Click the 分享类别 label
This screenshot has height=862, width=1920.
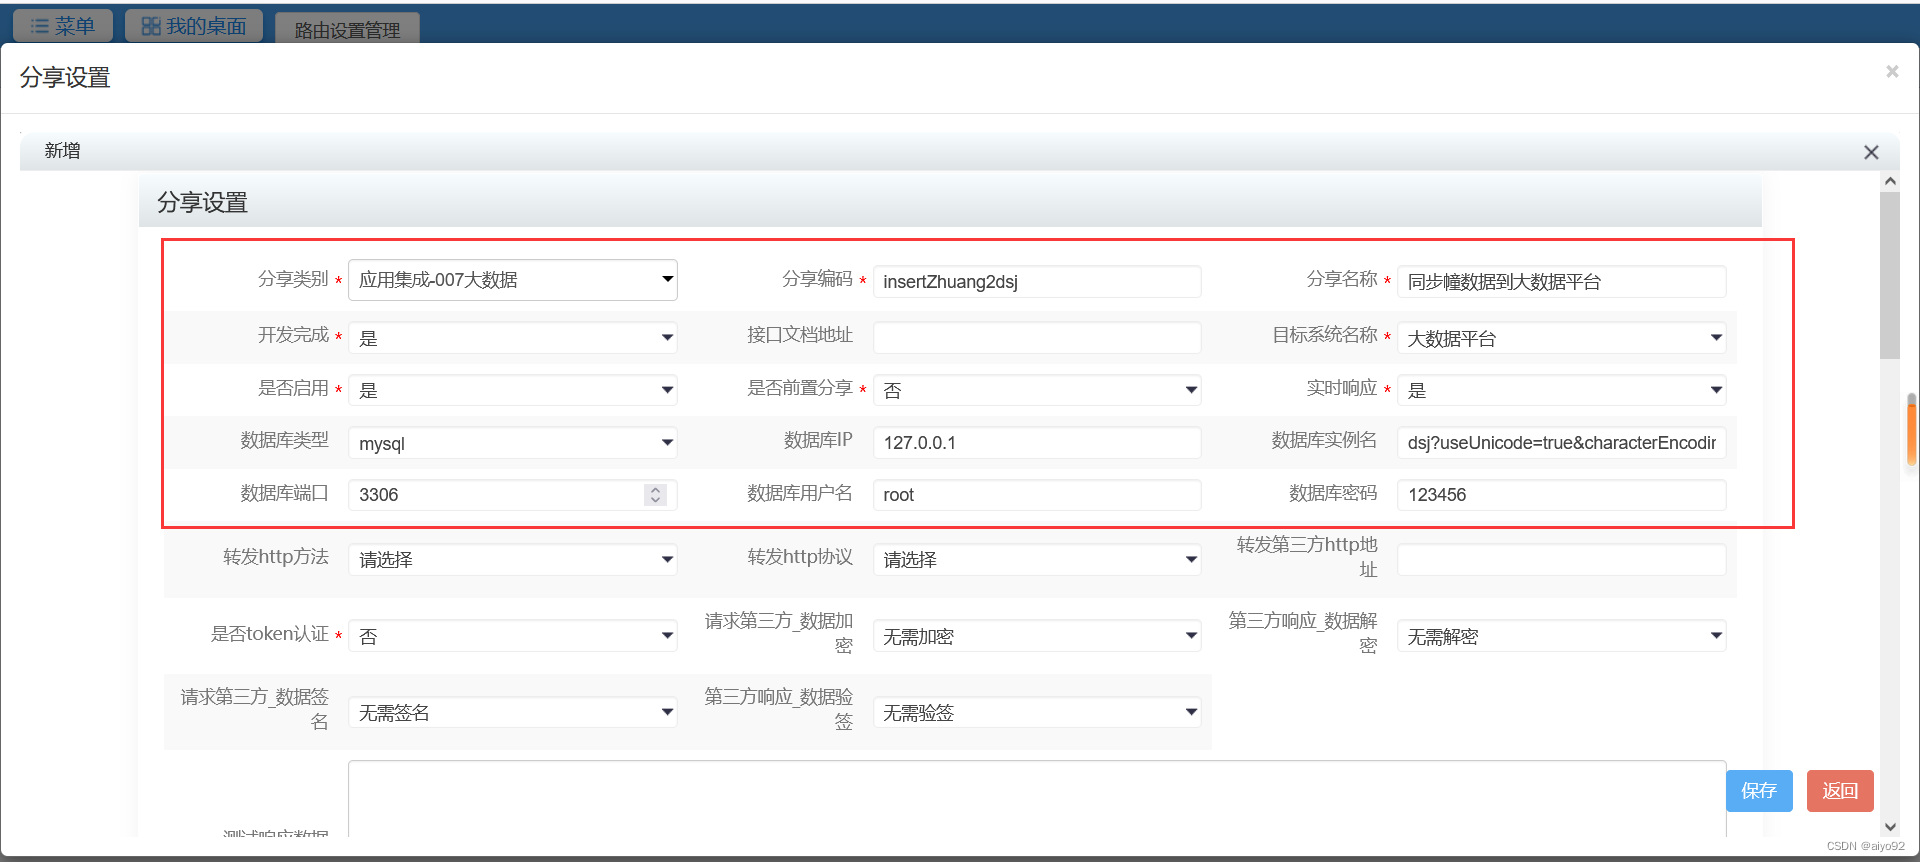coord(293,279)
